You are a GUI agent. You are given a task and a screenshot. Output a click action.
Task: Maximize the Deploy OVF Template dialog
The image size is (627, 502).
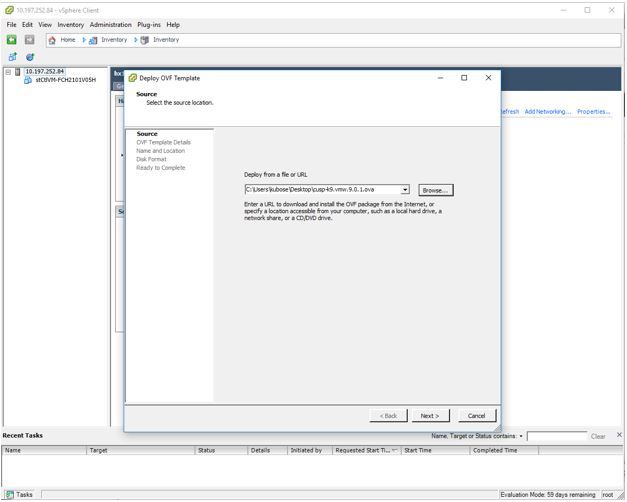(464, 78)
